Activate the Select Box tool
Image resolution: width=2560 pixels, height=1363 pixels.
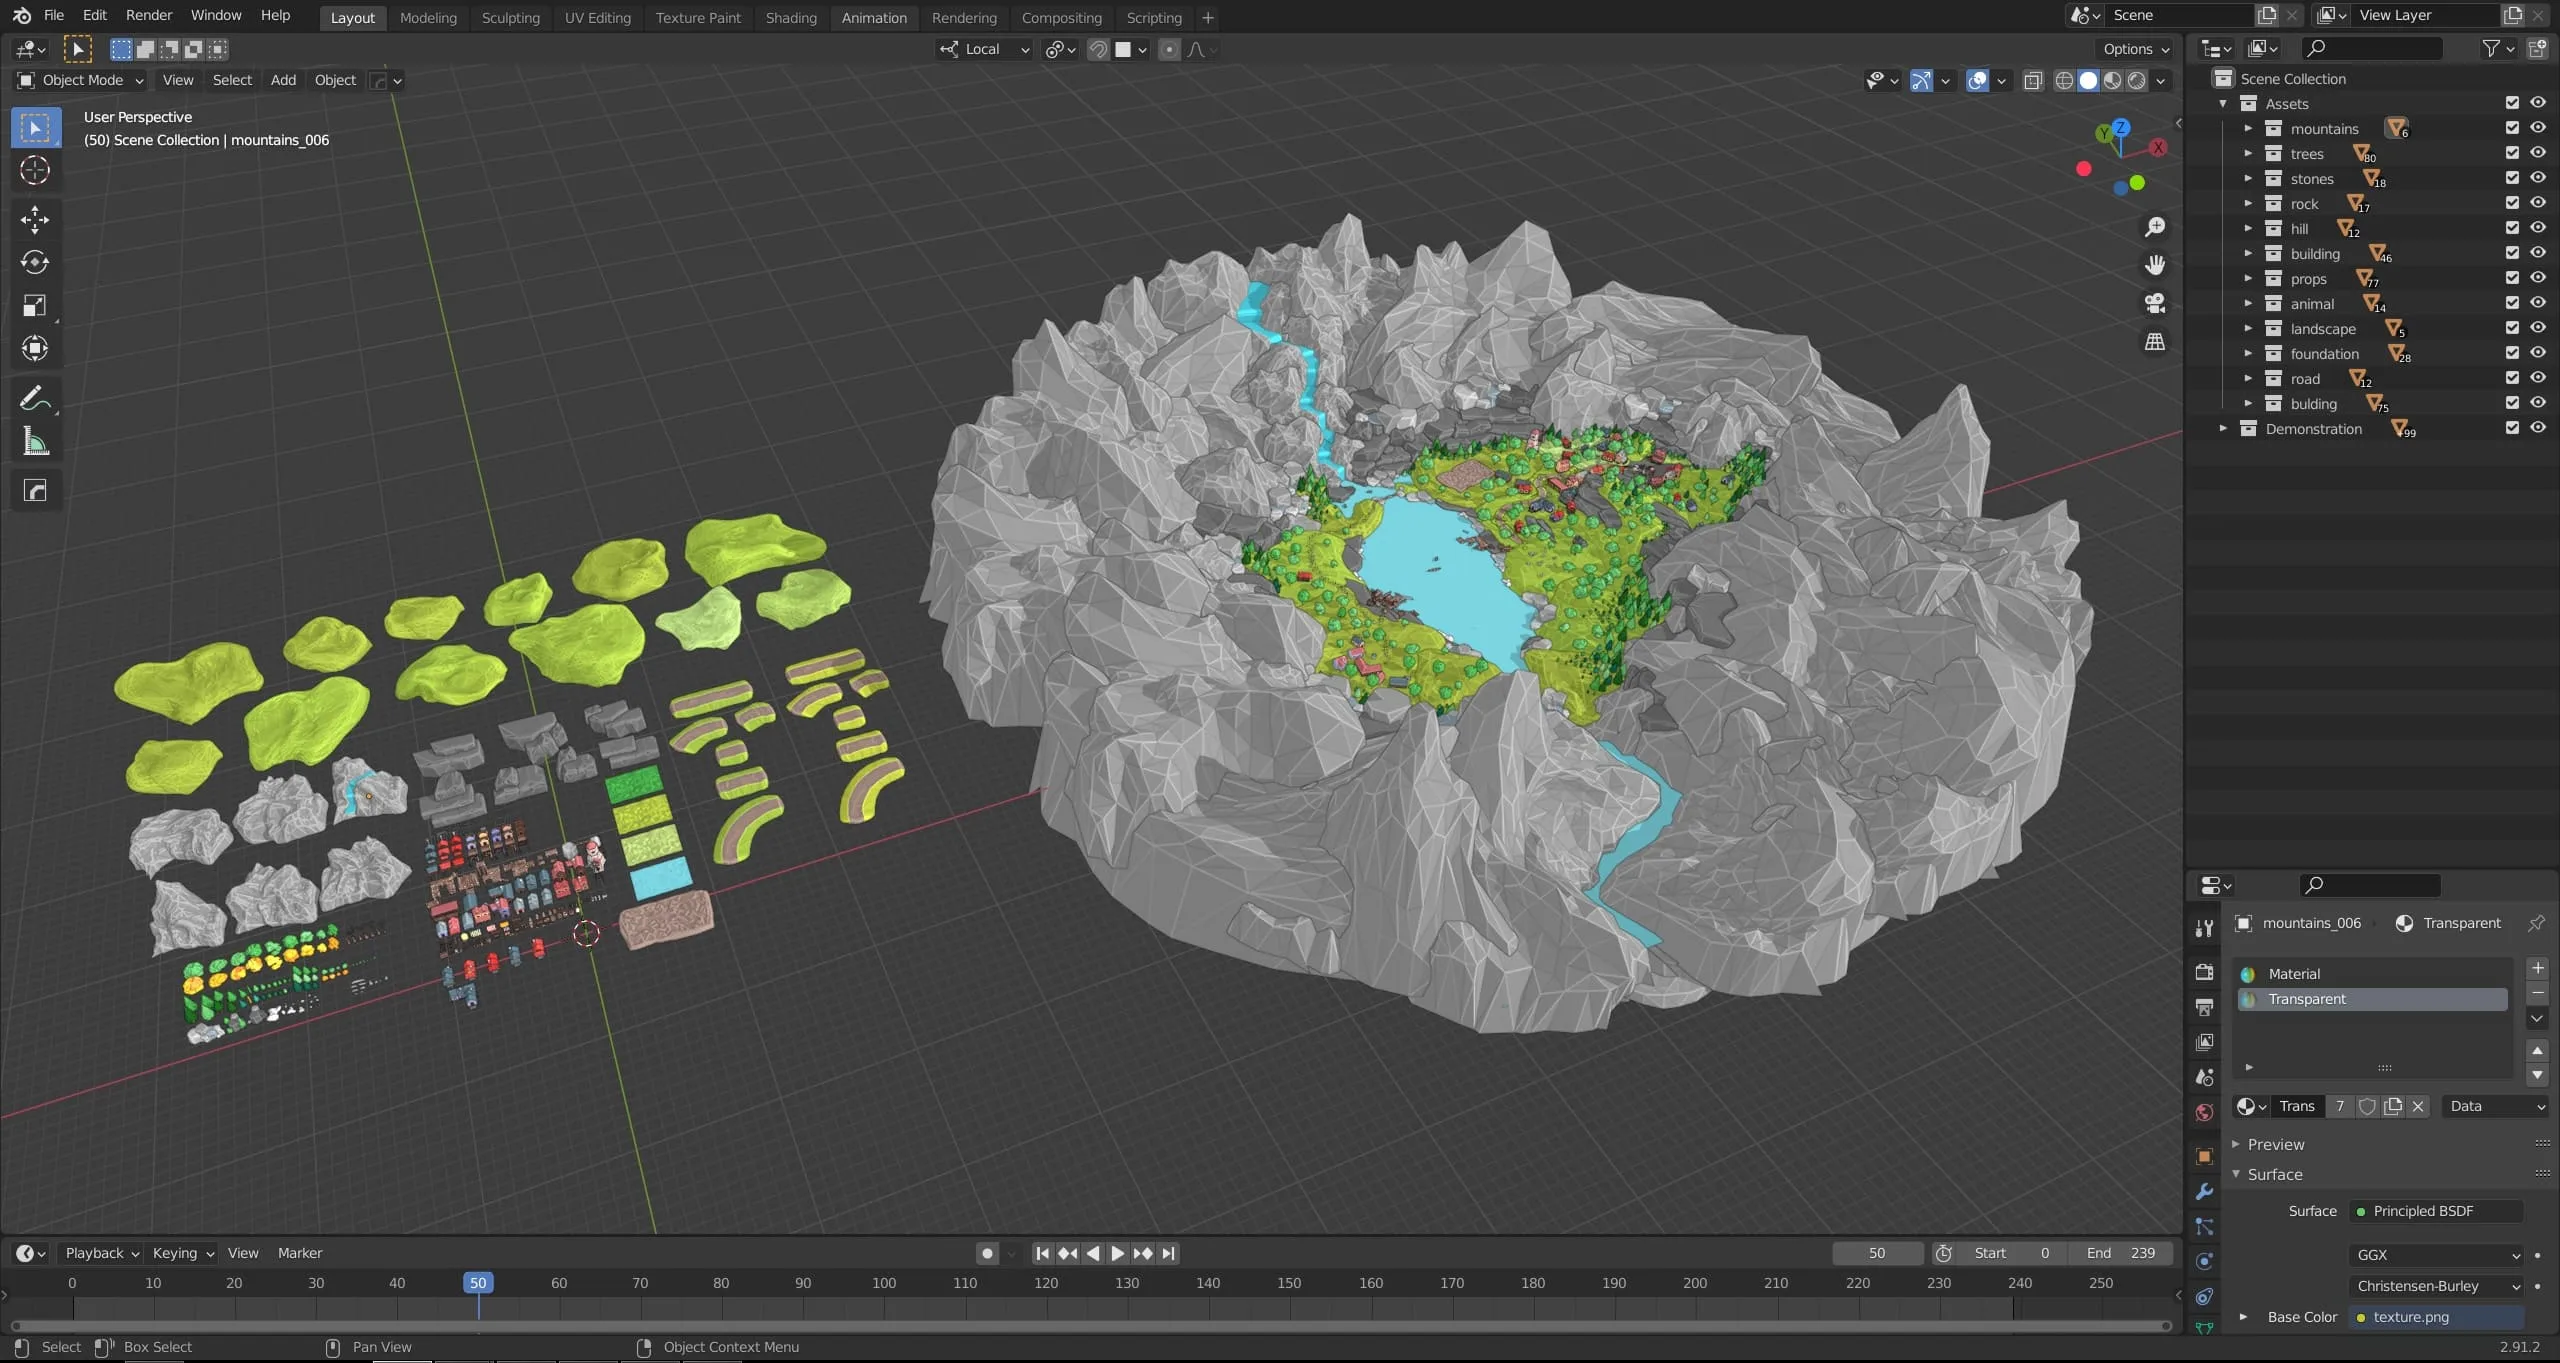[x=35, y=128]
